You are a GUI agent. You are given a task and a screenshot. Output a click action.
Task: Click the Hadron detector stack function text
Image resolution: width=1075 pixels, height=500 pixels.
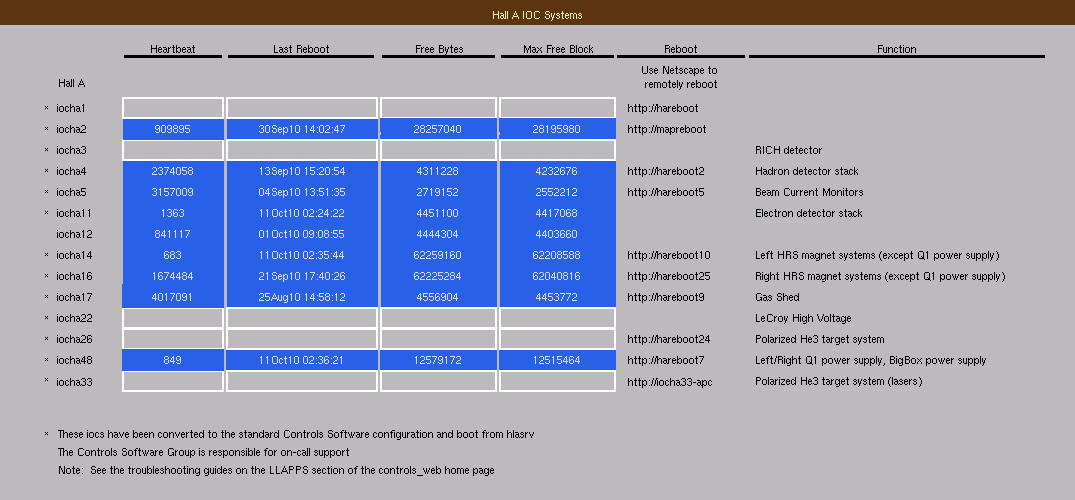806,171
